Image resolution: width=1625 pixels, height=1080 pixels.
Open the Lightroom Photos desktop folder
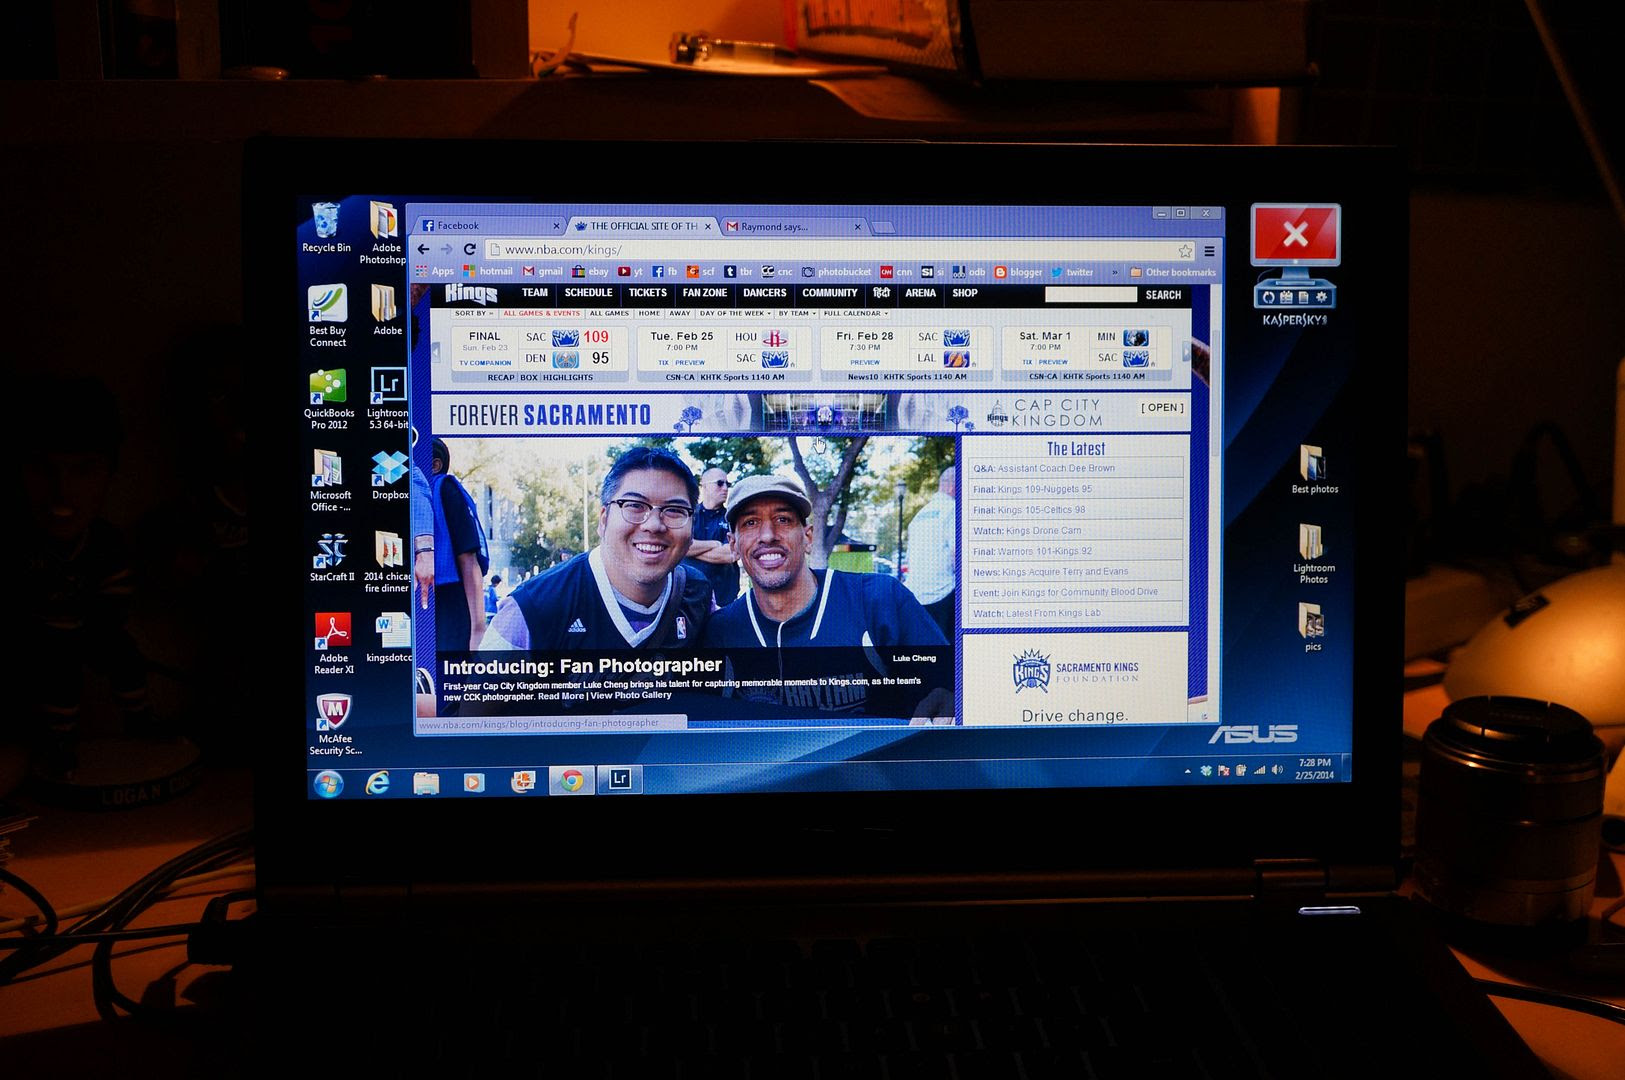[1313, 555]
